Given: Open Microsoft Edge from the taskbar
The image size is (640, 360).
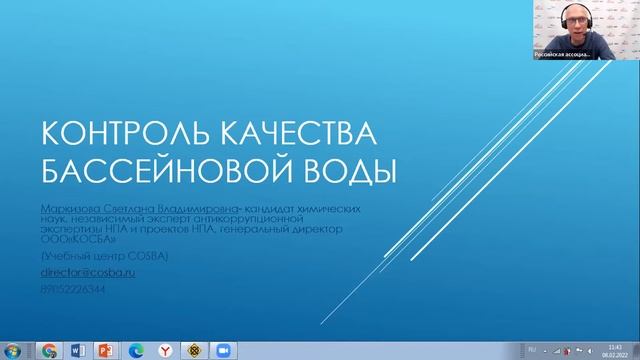Looking at the screenshot, I should [x=136, y=351].
